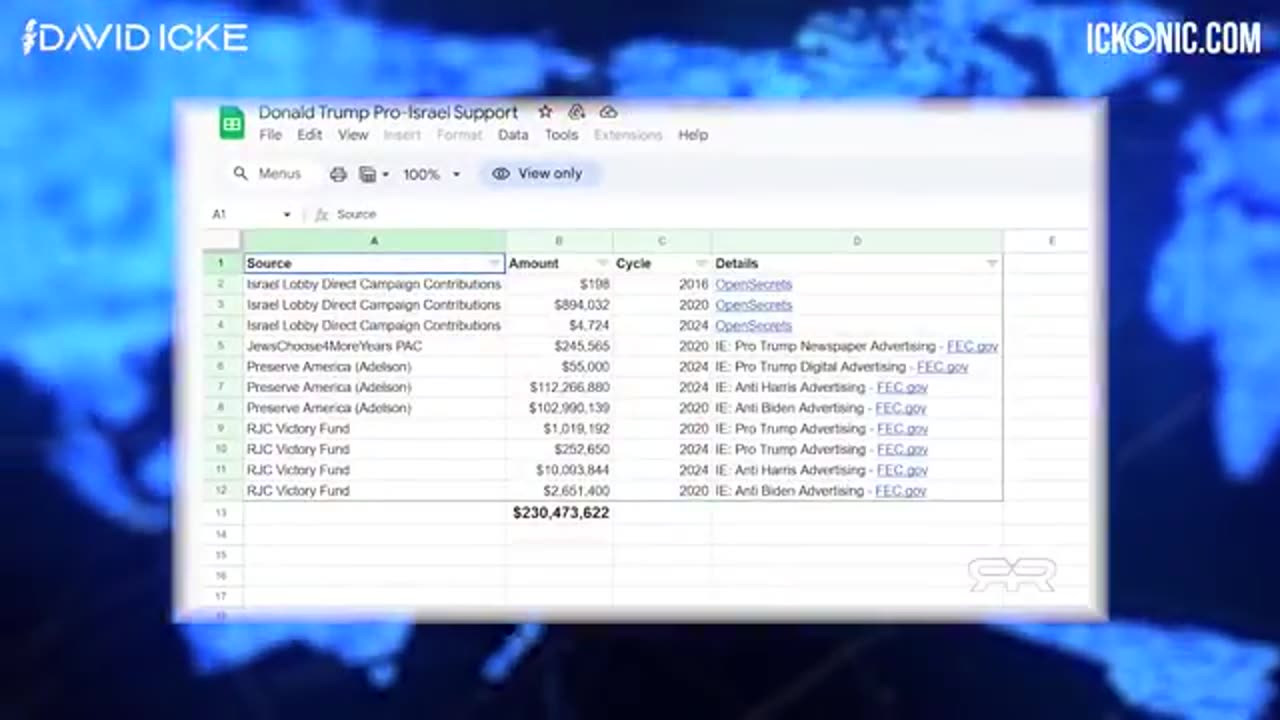The height and width of the screenshot is (720, 1280).
Task: Open the Extensions menu
Action: [628, 135]
